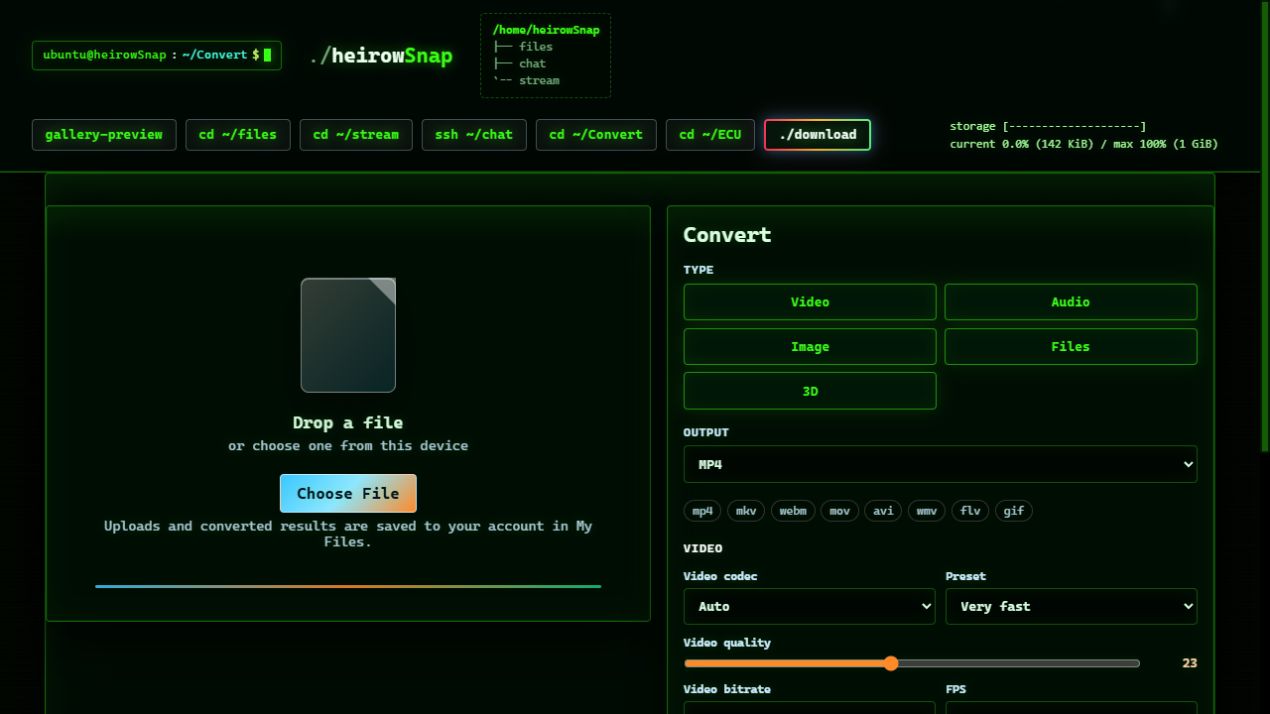Open the gallery-preview nav item
Image resolution: width=1270 pixels, height=714 pixels.
click(104, 135)
